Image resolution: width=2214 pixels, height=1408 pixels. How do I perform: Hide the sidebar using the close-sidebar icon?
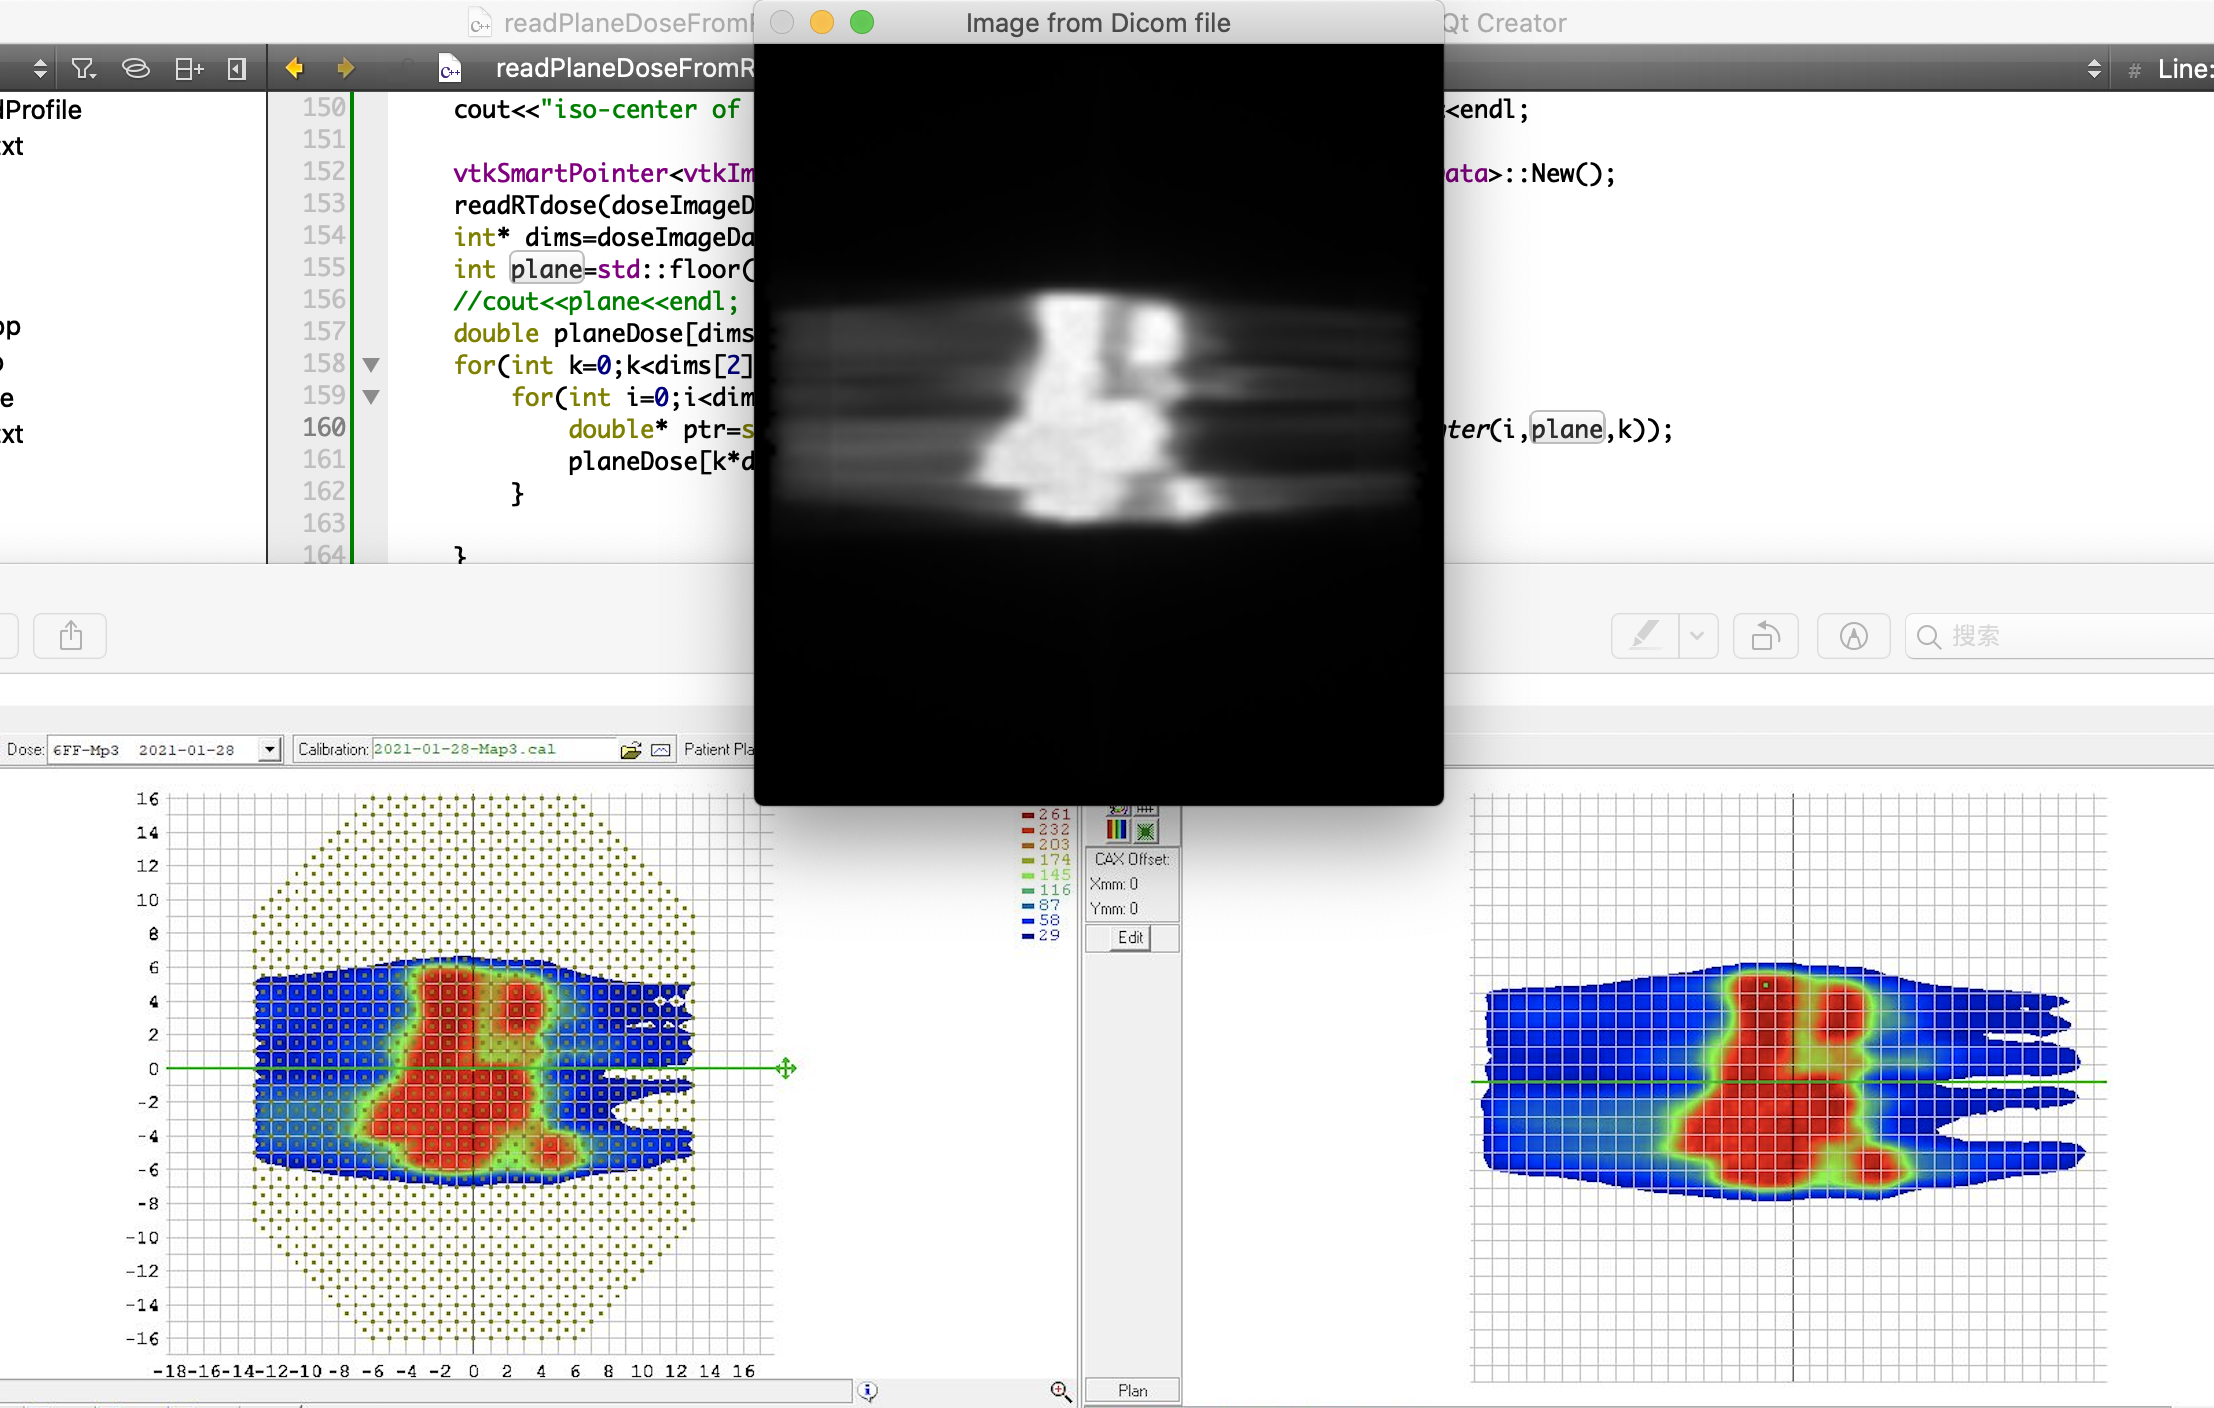236,68
